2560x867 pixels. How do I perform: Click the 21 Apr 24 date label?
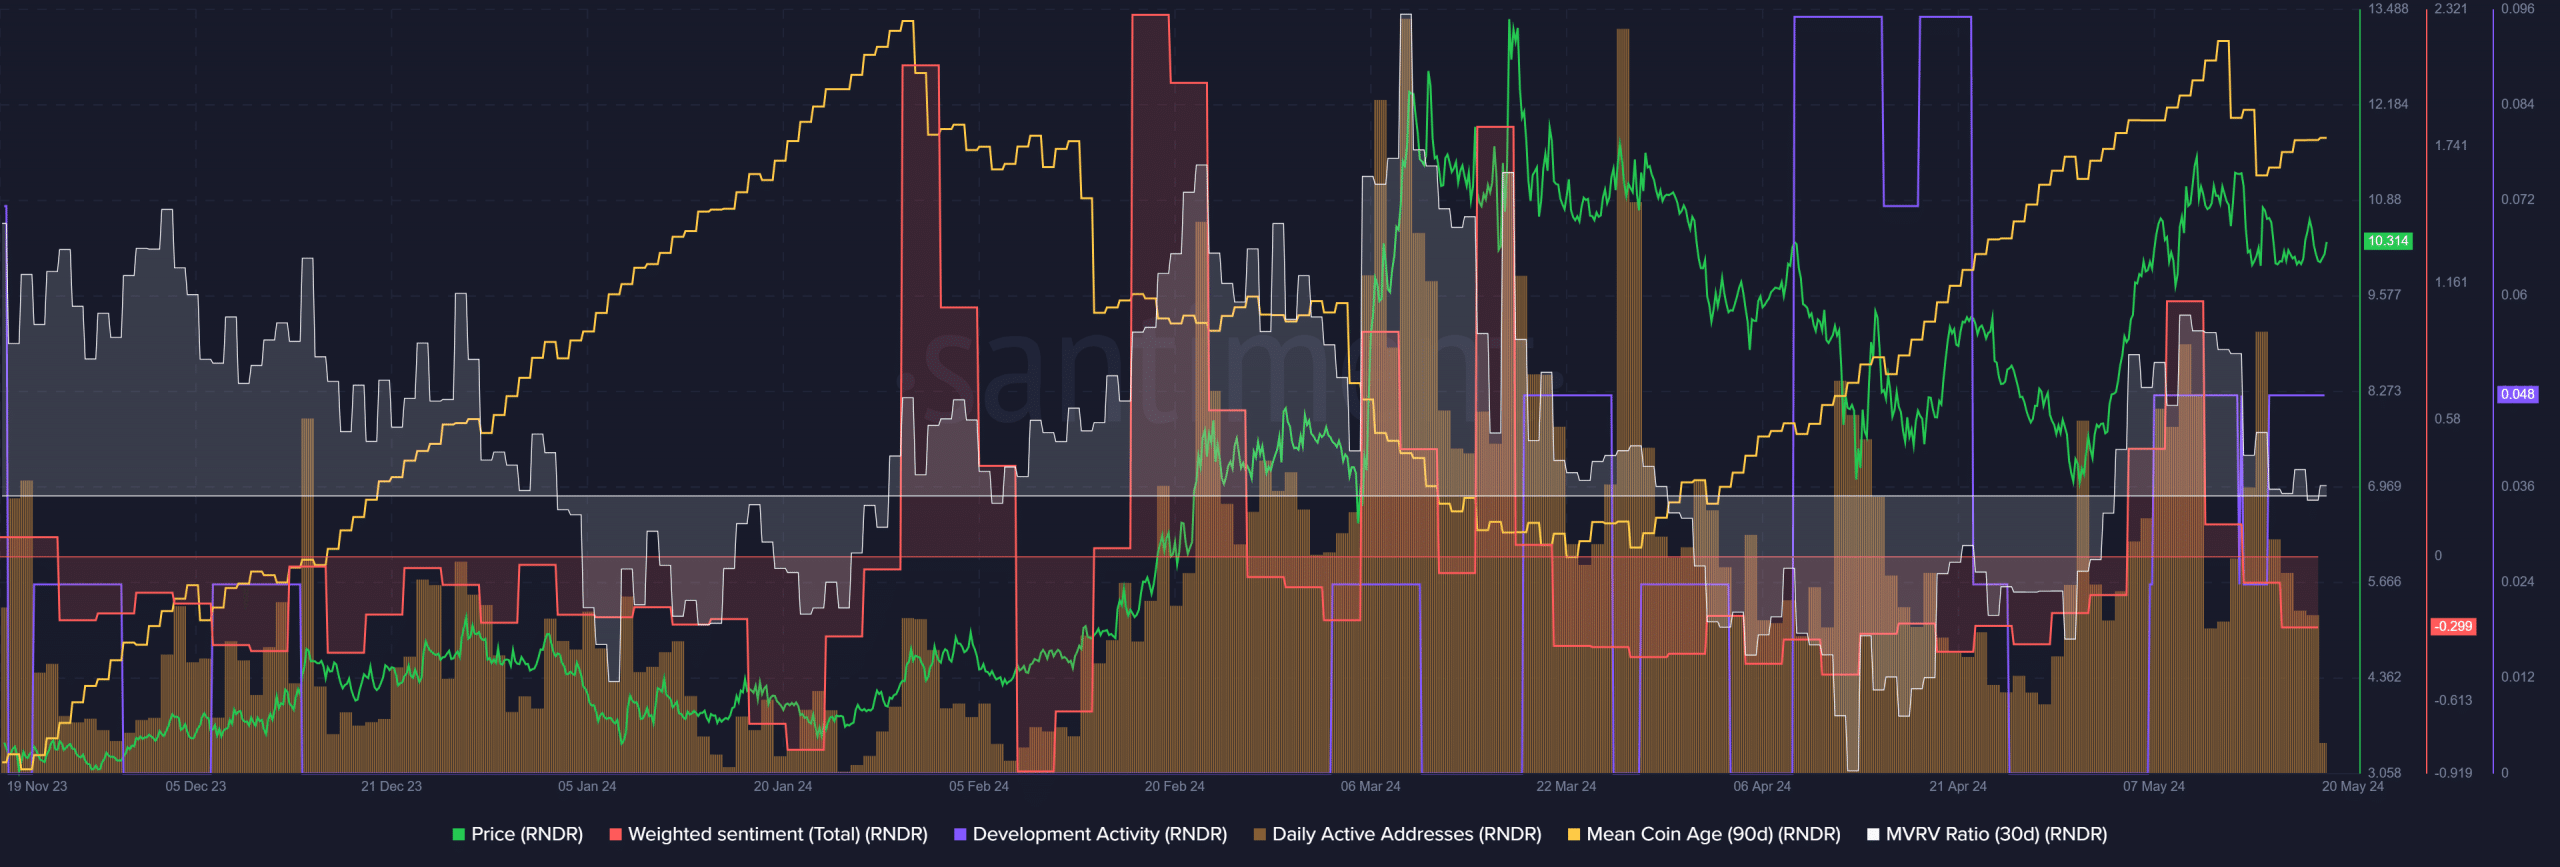tap(1958, 786)
